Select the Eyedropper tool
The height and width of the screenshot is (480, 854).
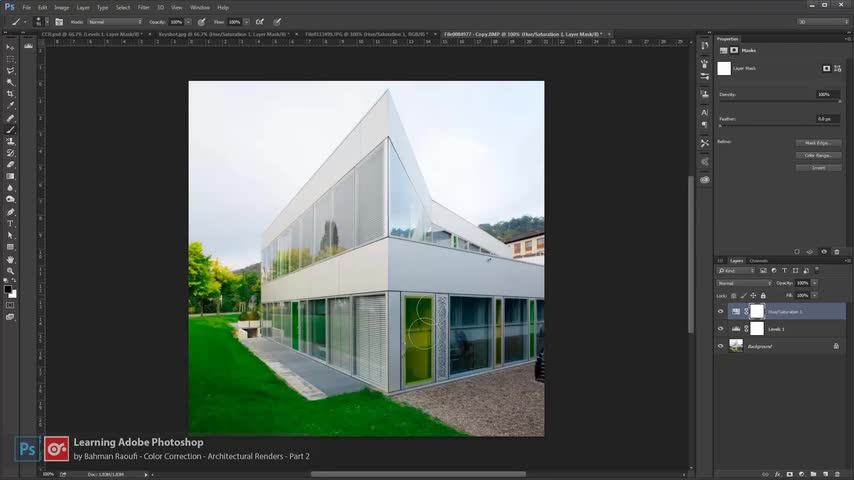10,106
